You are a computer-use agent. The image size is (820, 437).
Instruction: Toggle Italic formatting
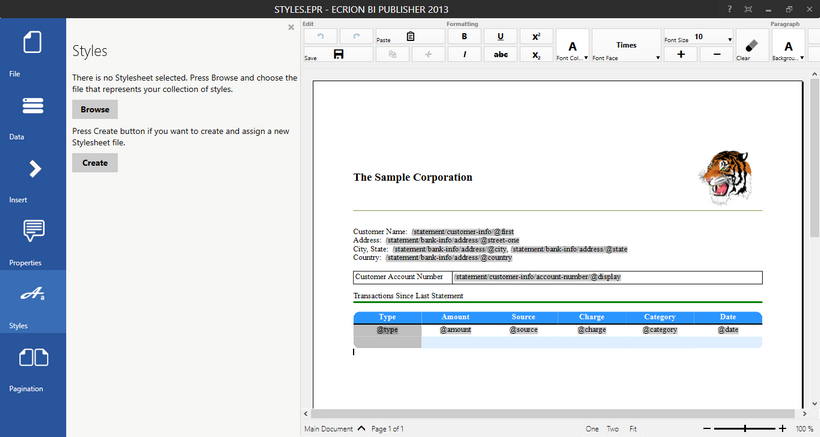(464, 55)
